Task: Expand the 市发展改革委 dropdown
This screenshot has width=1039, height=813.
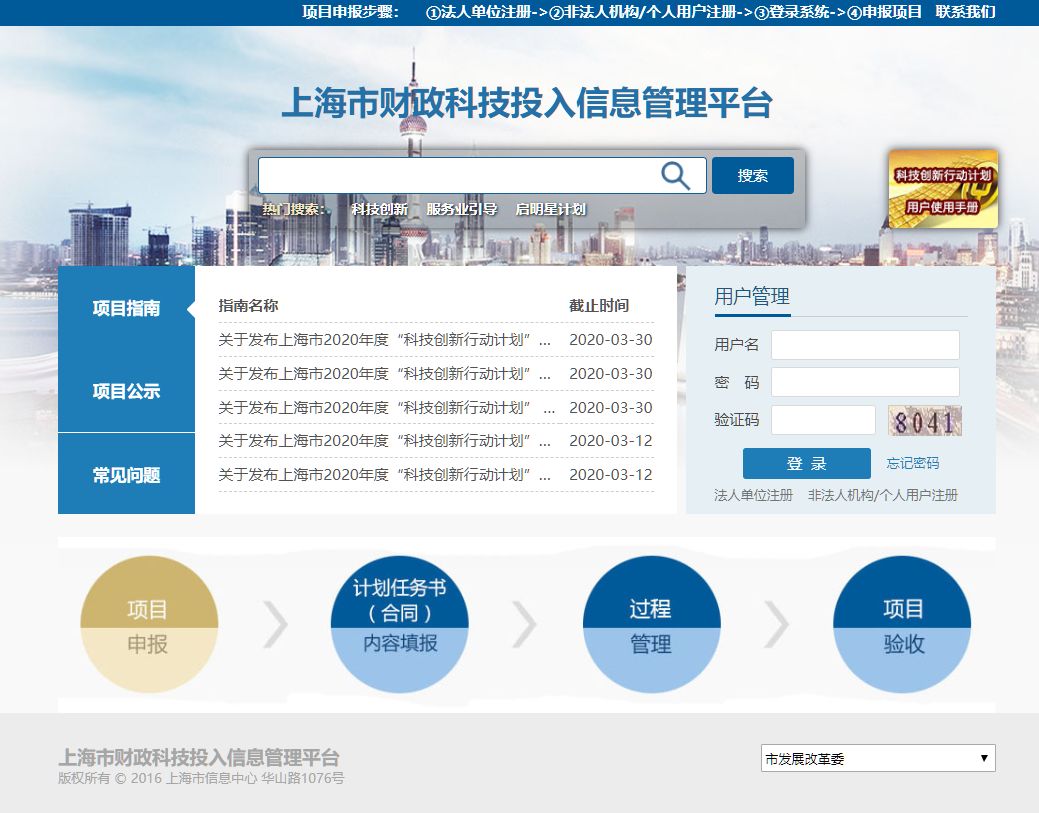Action: coord(878,759)
